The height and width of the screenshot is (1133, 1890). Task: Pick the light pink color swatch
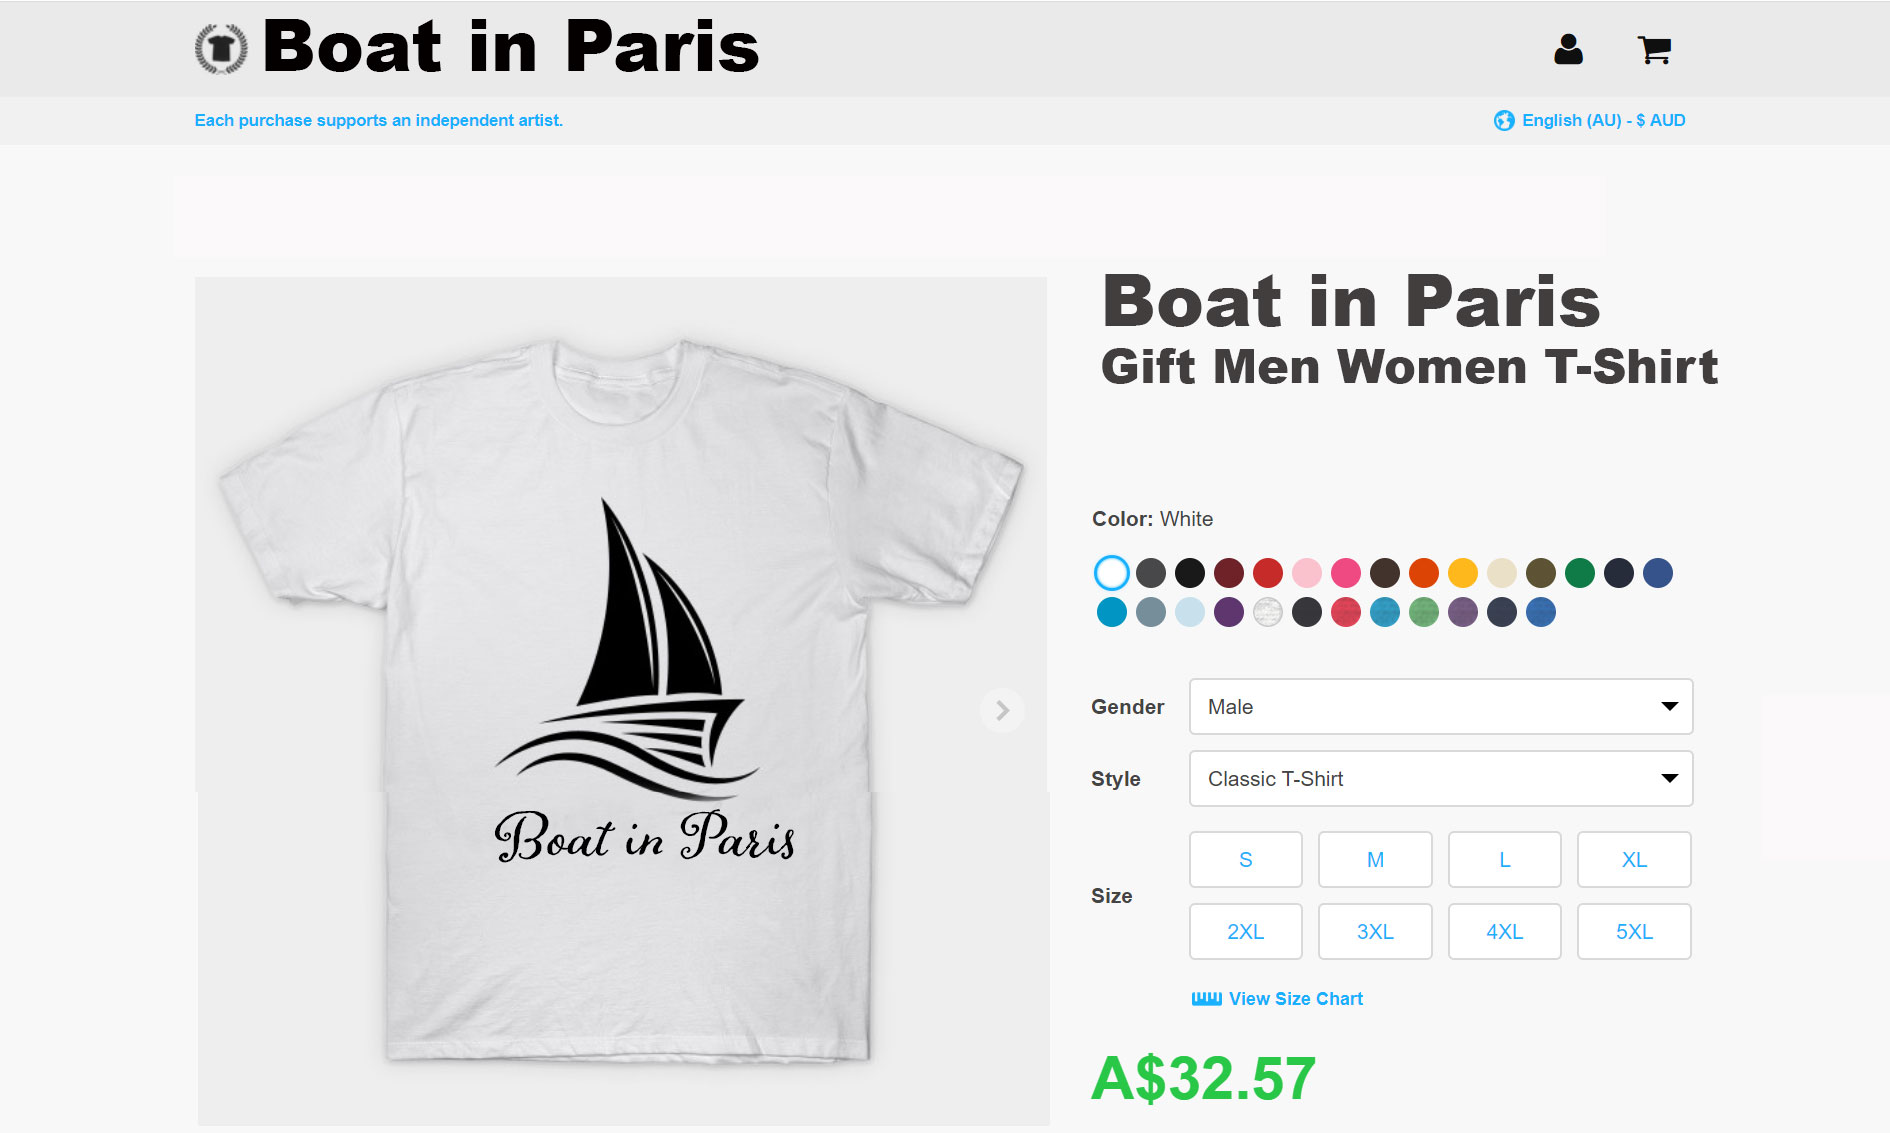pos(1306,573)
